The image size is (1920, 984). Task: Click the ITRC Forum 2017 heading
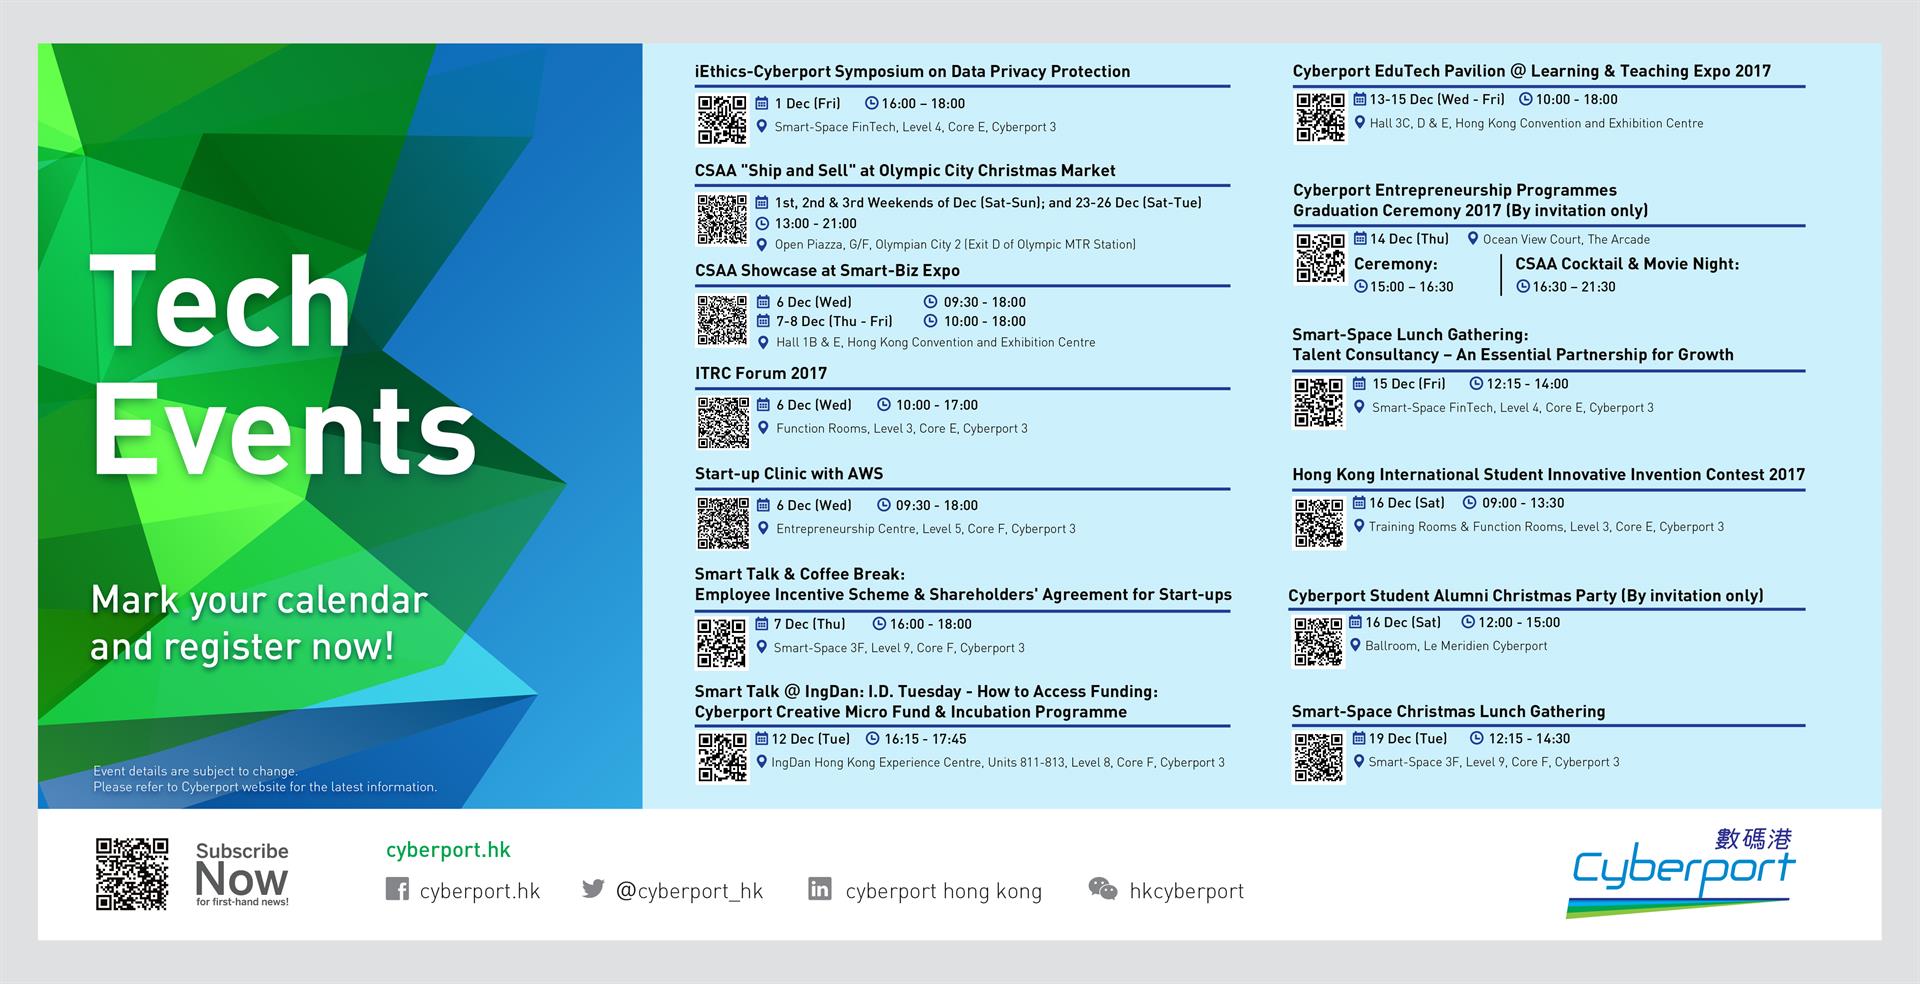761,373
